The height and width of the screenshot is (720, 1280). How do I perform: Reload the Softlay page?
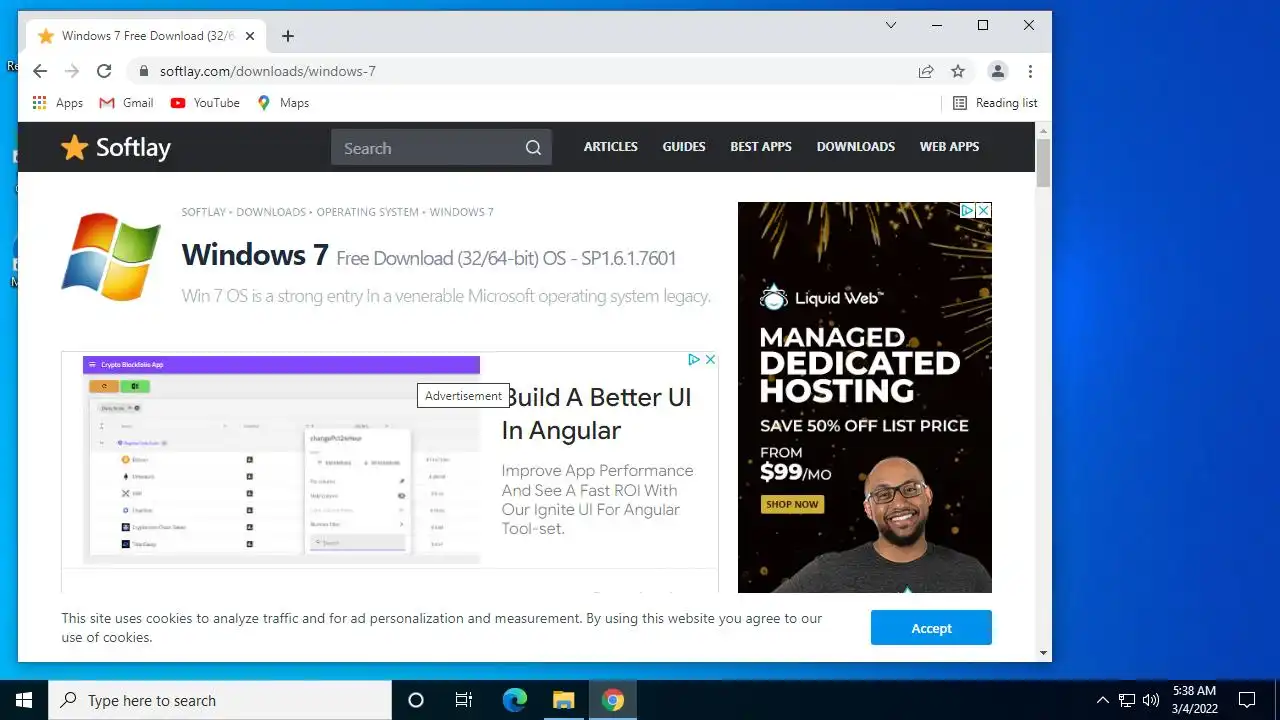[104, 71]
